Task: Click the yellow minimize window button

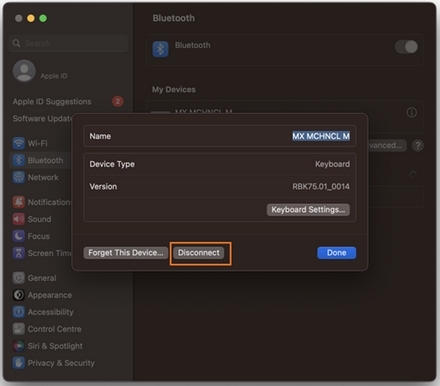Action: click(x=31, y=18)
